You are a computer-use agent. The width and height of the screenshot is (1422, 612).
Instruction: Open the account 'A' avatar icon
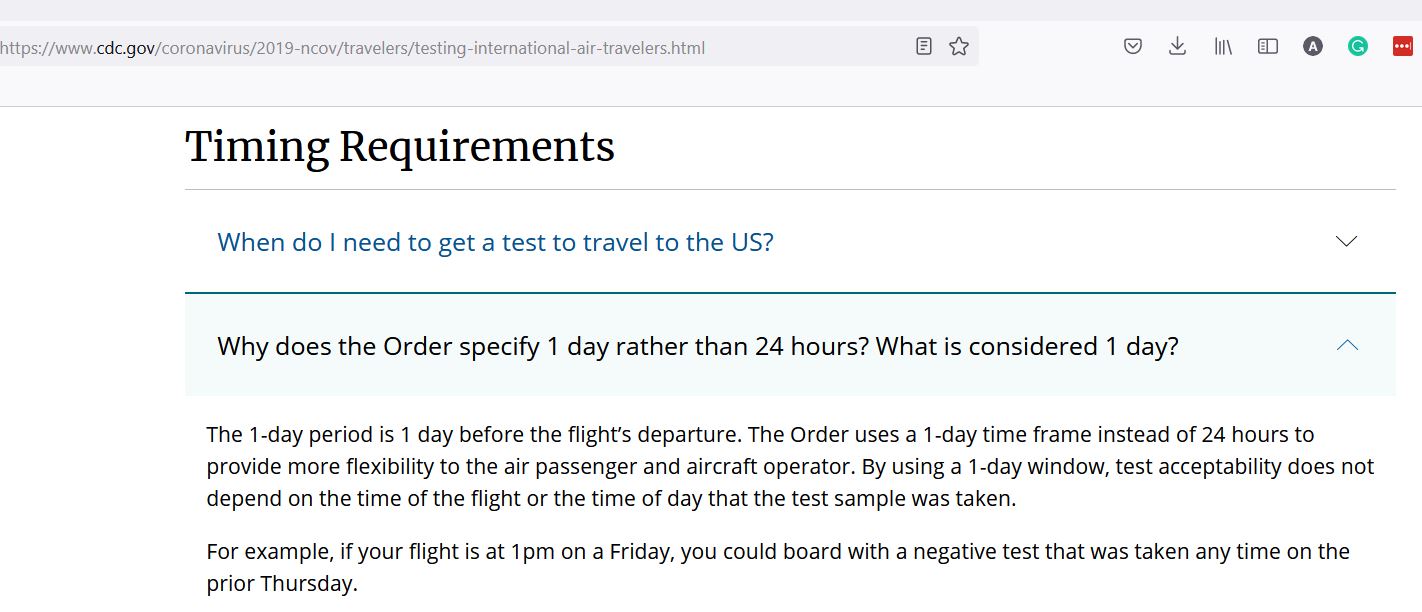[1313, 46]
